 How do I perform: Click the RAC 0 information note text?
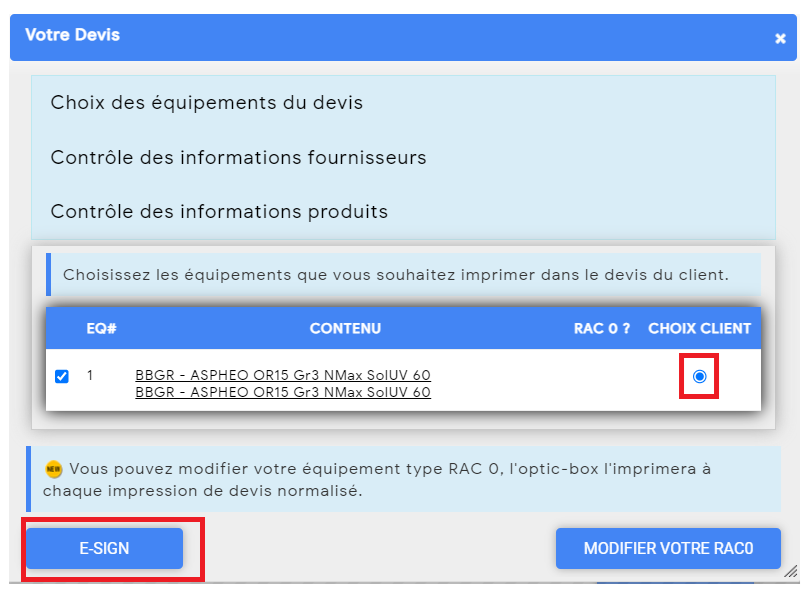point(377,480)
